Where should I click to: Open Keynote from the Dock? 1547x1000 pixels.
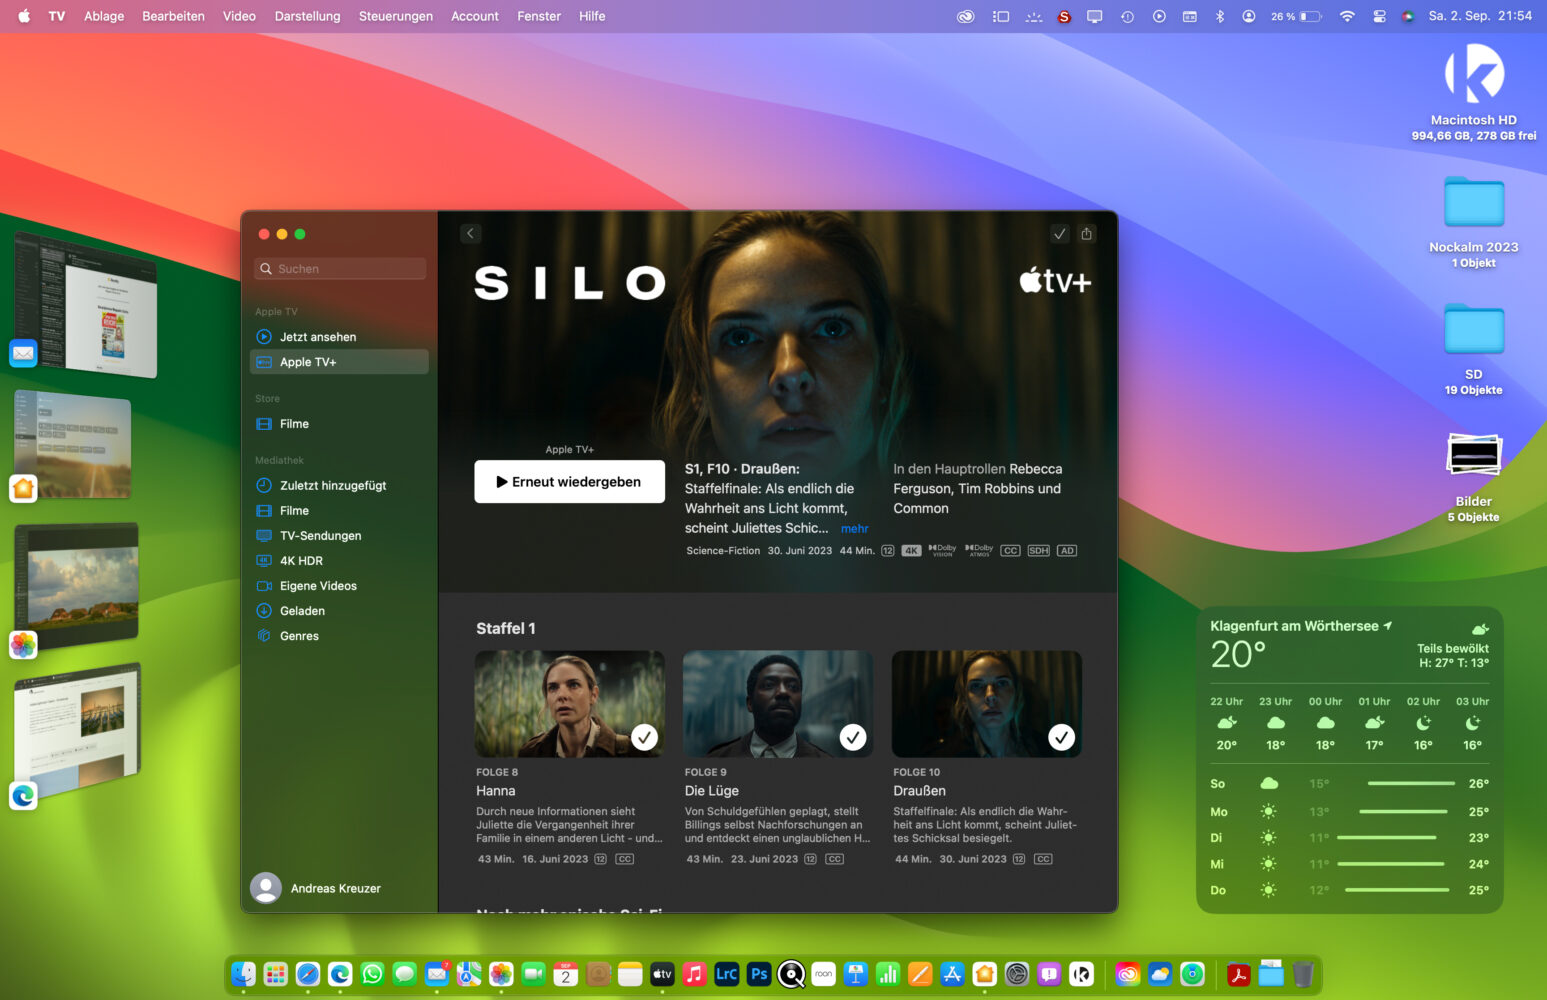pos(855,974)
